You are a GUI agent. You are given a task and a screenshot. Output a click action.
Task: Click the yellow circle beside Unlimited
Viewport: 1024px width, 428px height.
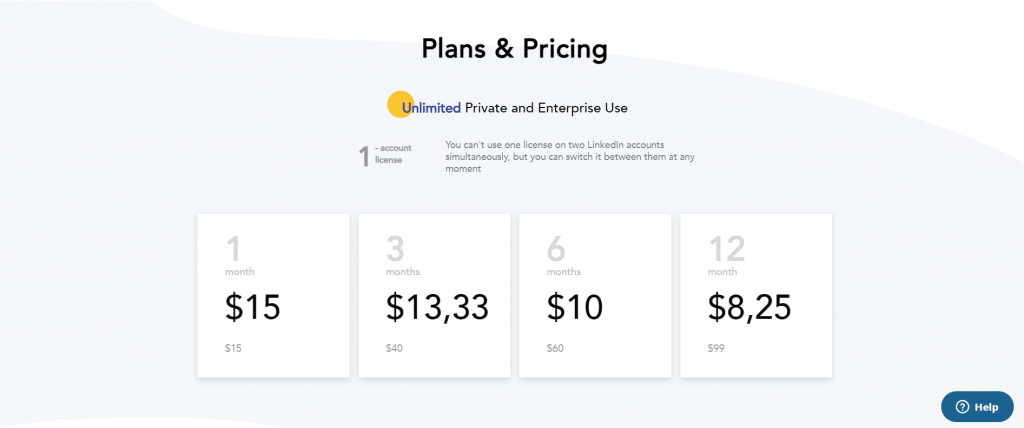[x=400, y=105]
